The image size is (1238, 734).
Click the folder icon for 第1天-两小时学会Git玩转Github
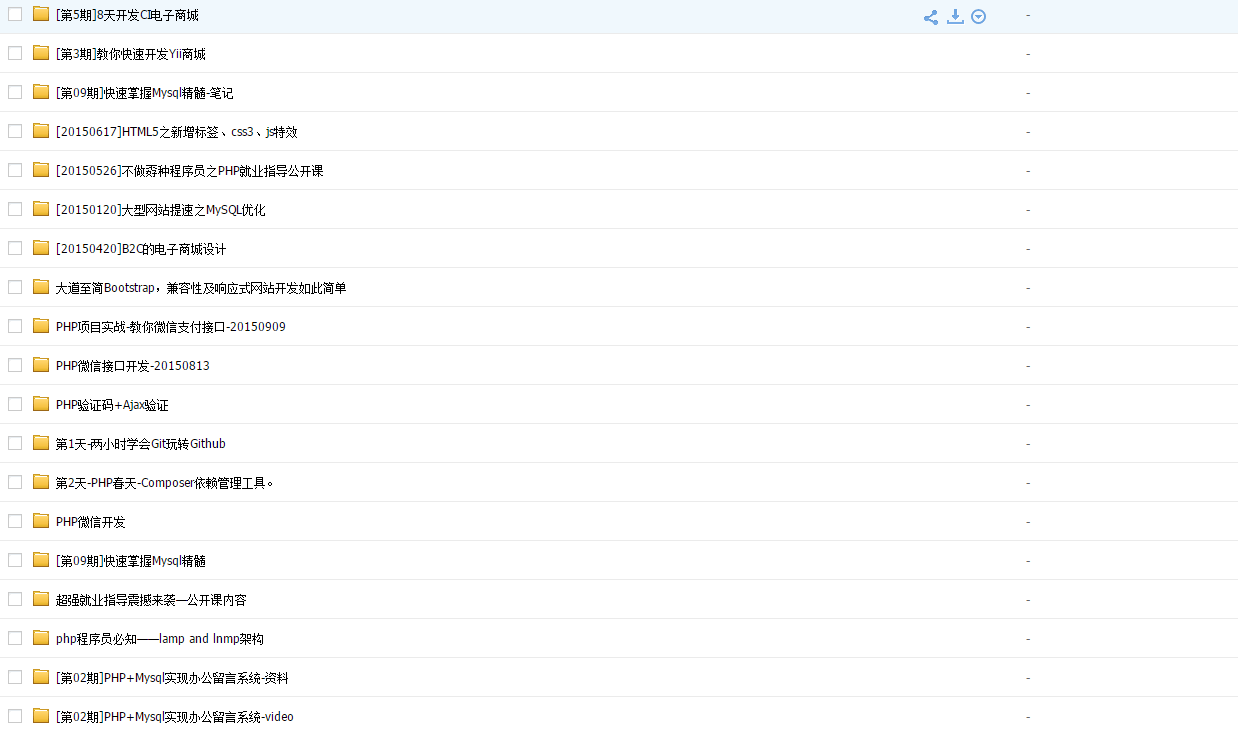tap(41, 443)
